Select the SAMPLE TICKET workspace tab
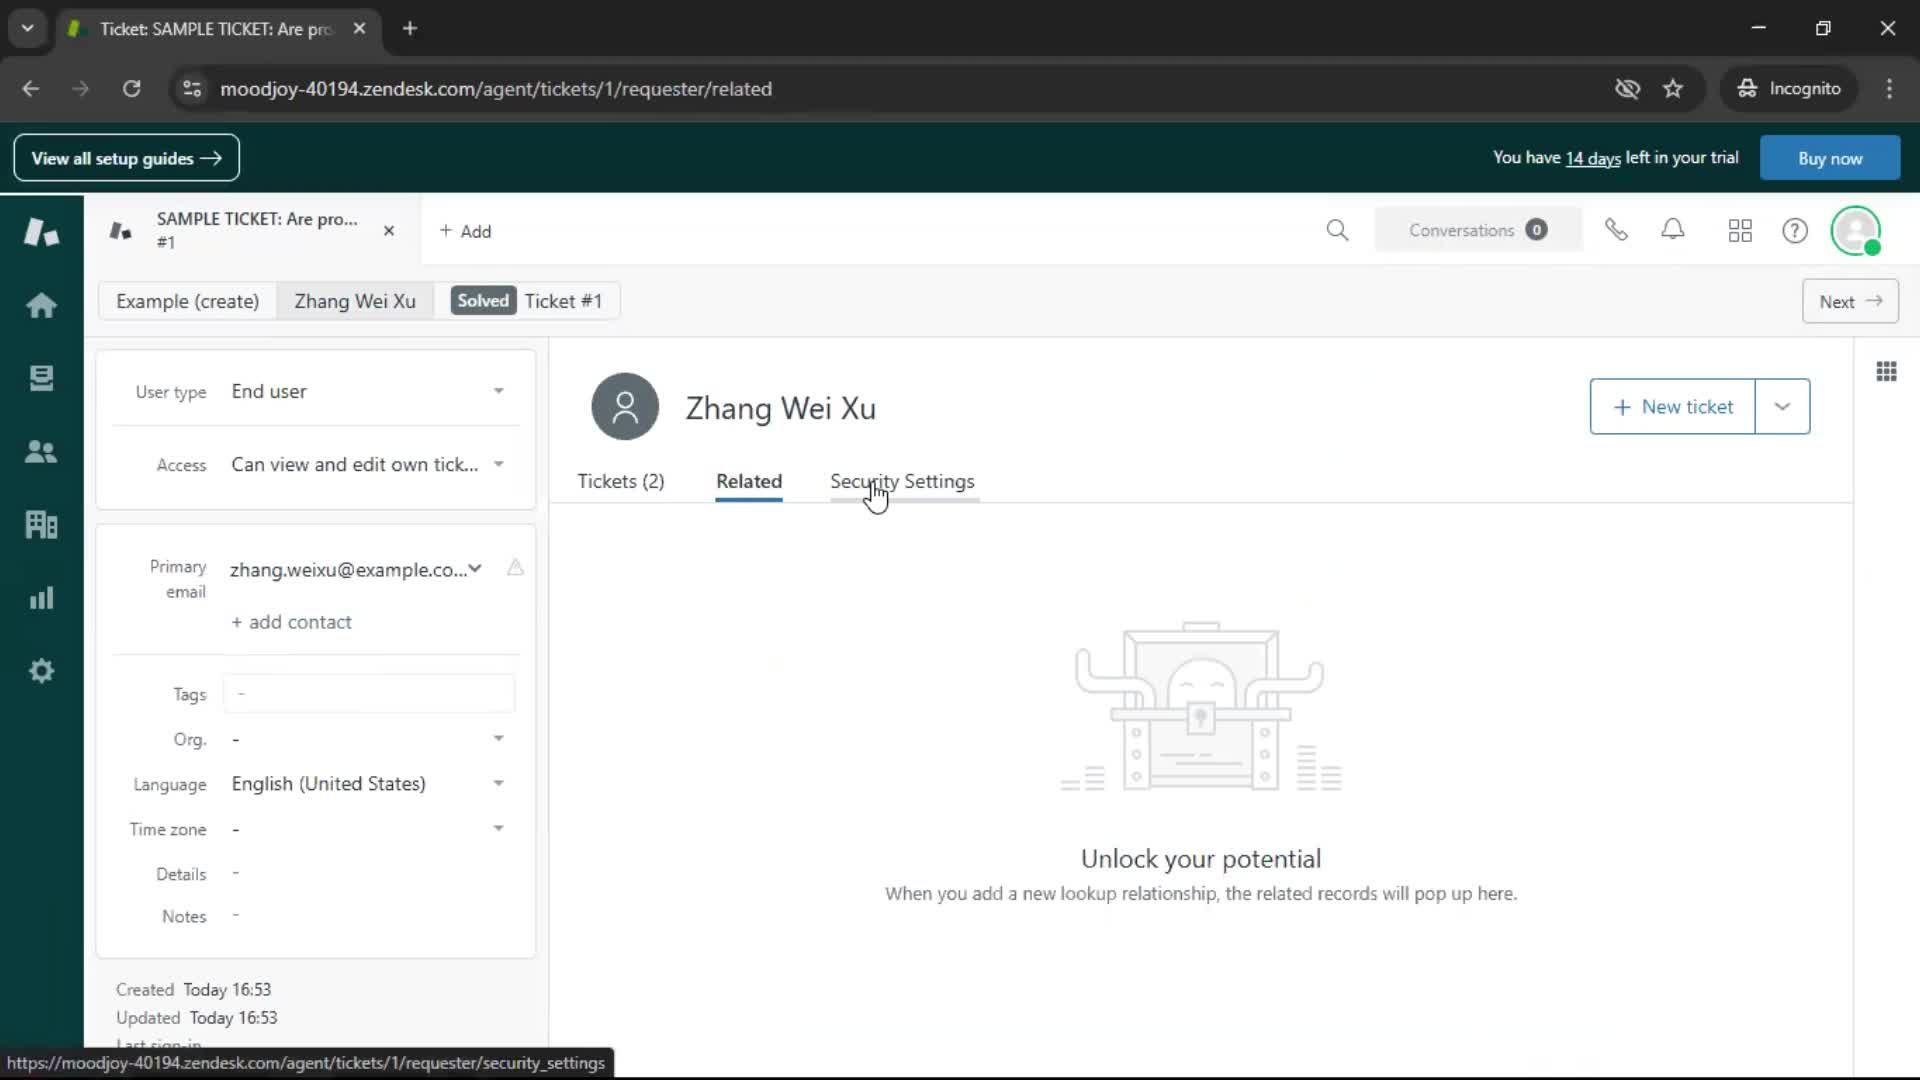Viewport: 1920px width, 1080px height. pos(250,231)
